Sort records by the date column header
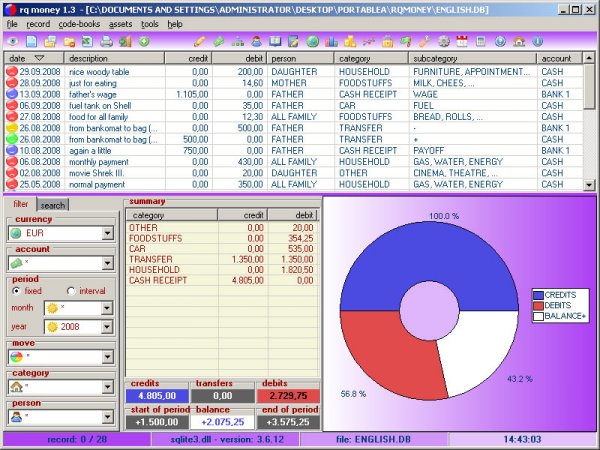This screenshot has height=450, width=600. [30, 59]
